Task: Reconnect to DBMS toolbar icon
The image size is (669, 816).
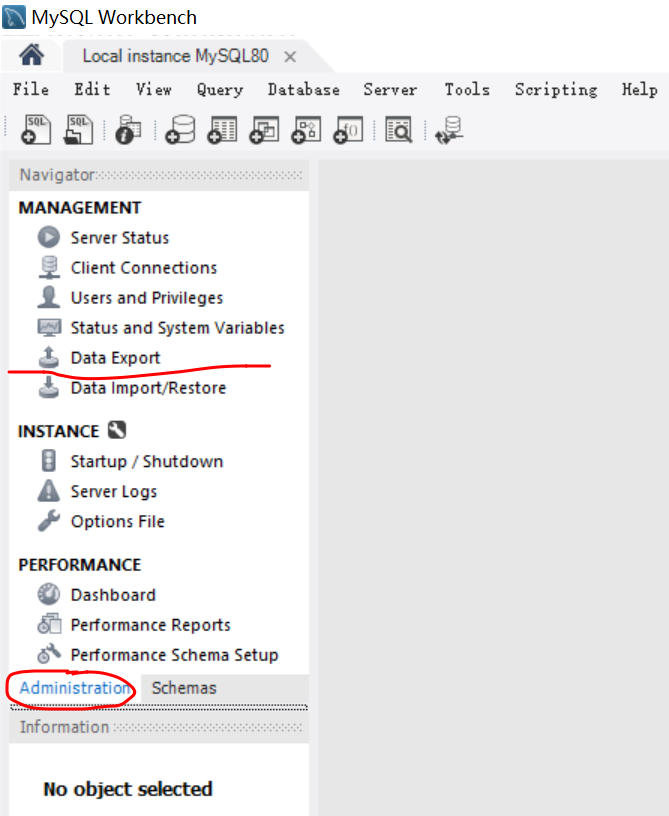Action: click(x=449, y=130)
